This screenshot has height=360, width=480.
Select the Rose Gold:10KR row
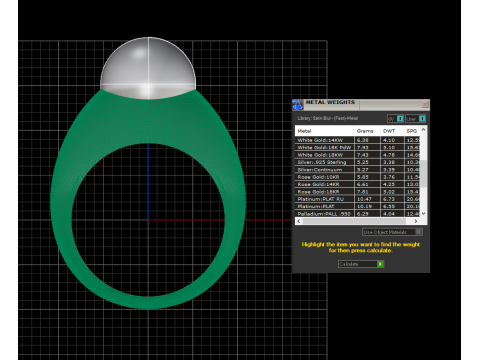[358, 177]
